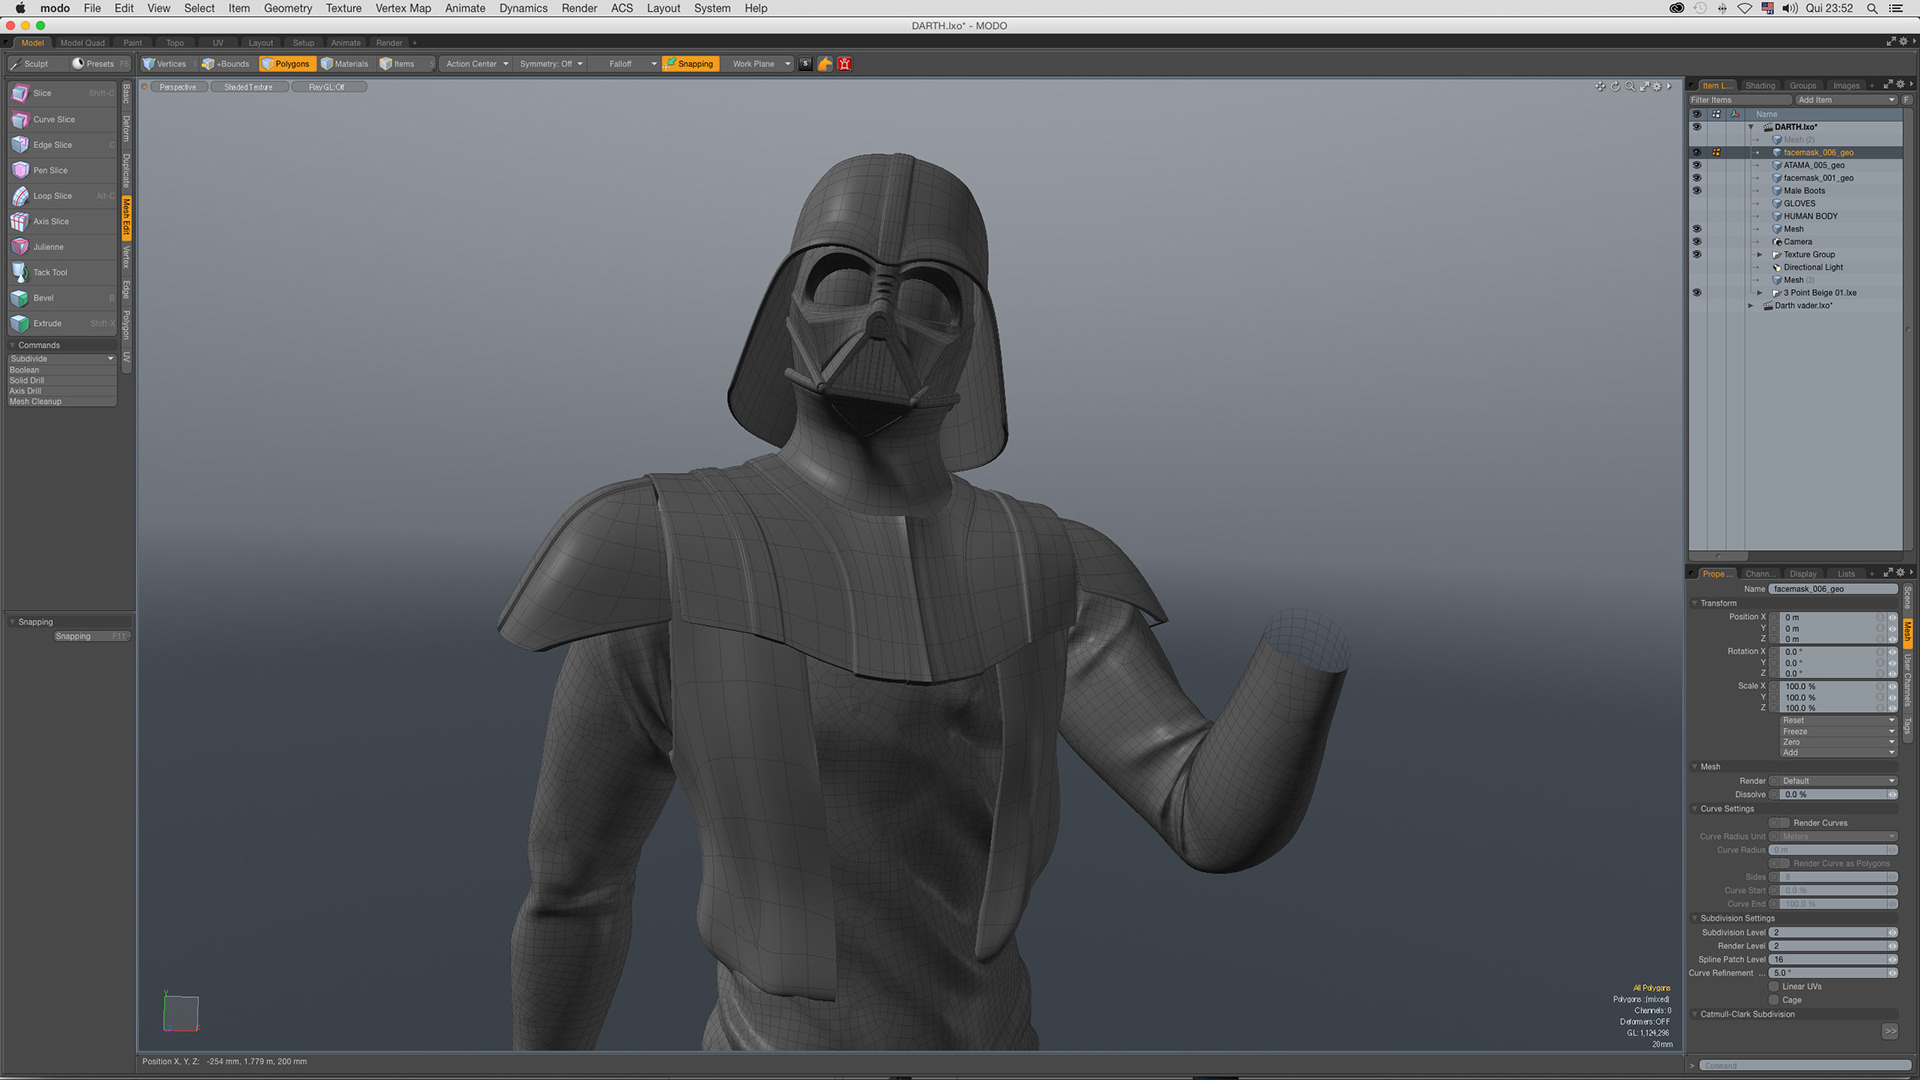This screenshot has width=1920, height=1080.
Task: Open the Action Center dropdown
Action: coord(476,64)
